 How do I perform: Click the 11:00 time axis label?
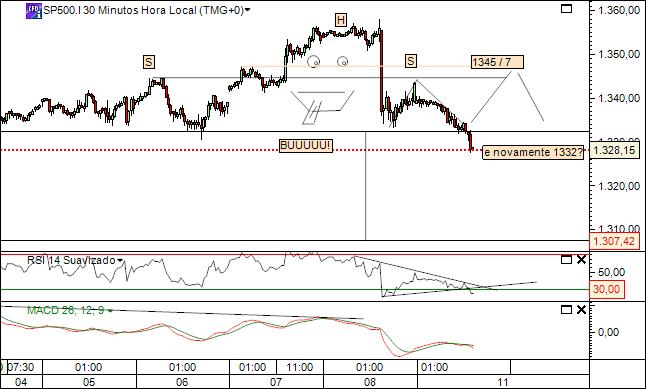pyautogui.click(x=300, y=367)
